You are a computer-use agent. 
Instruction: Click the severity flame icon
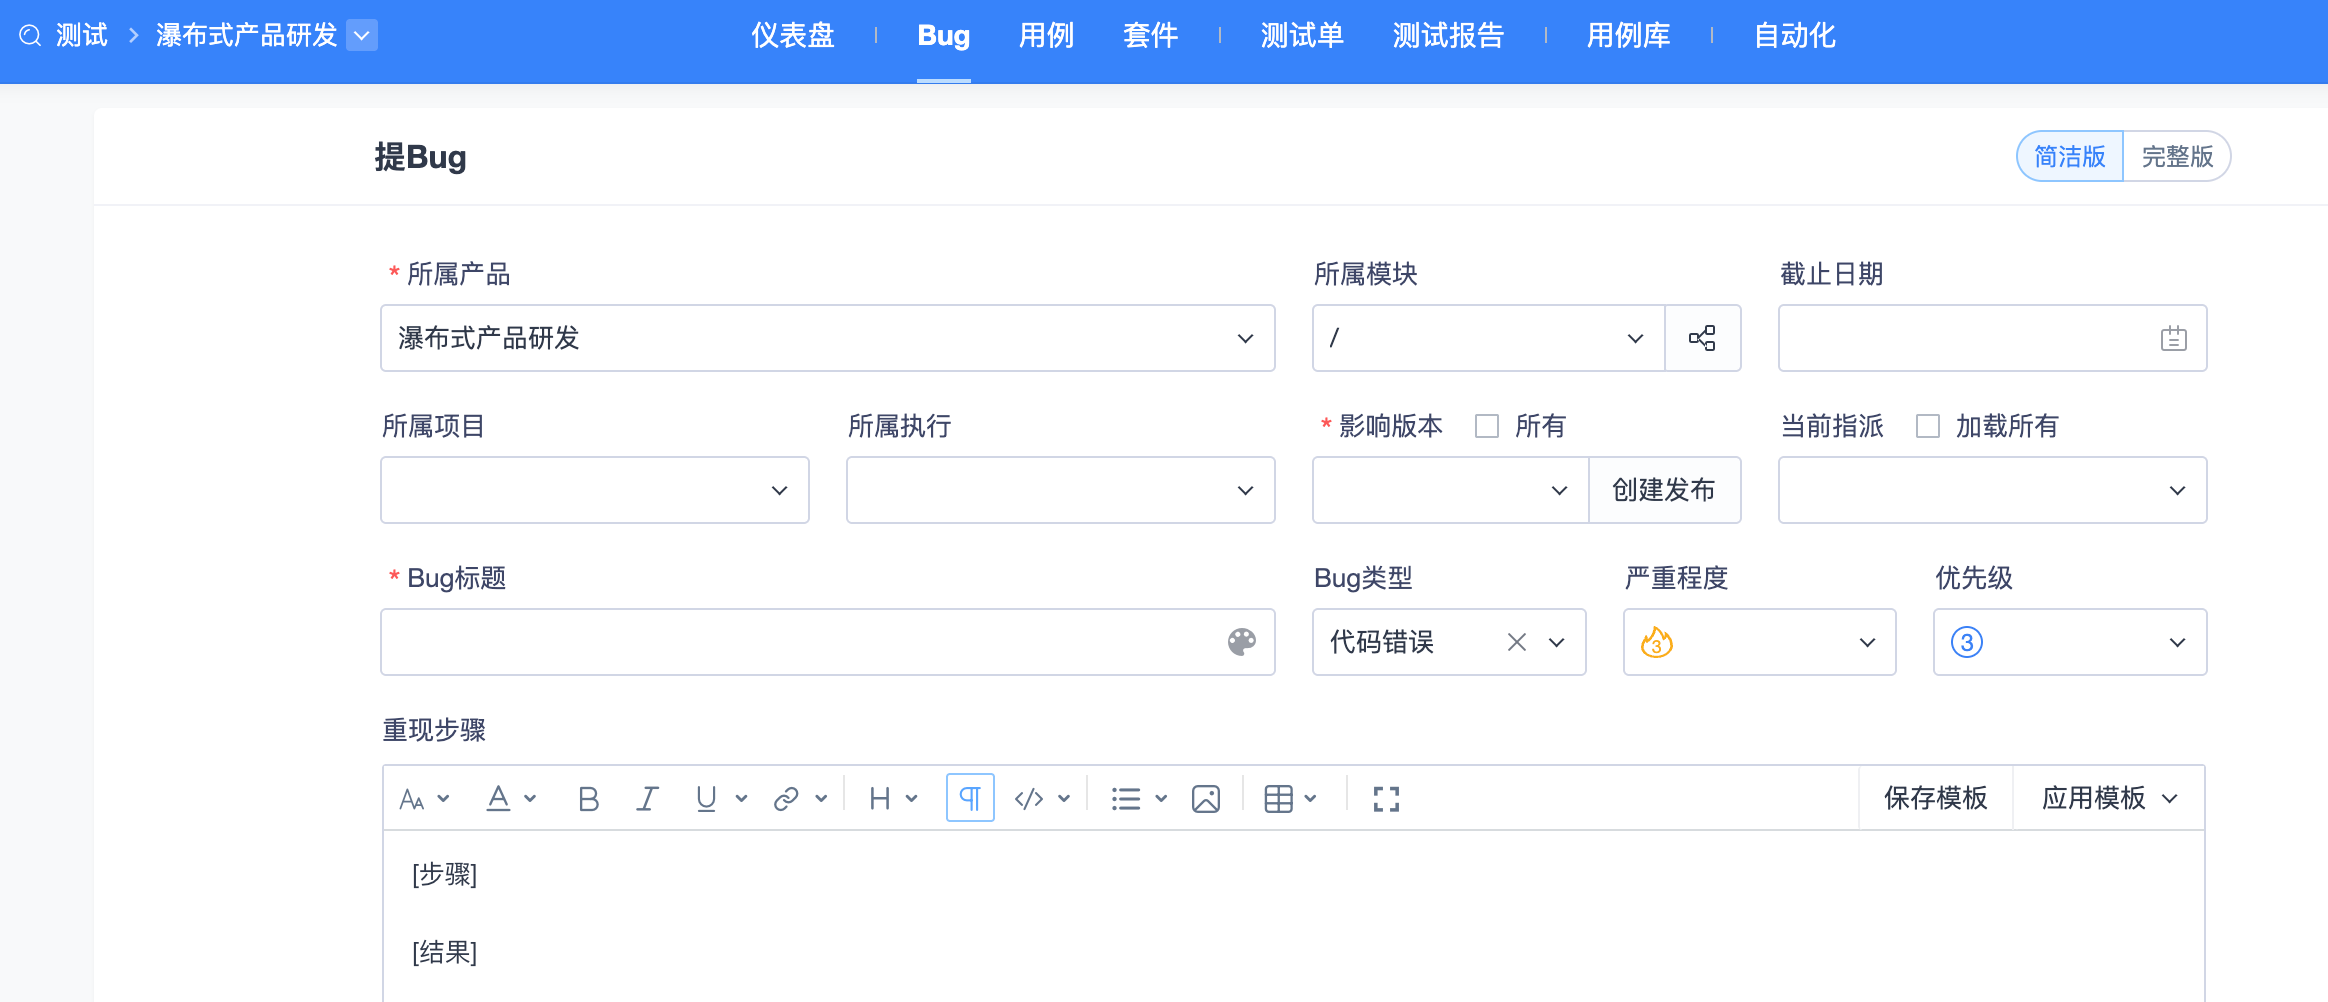point(1656,642)
